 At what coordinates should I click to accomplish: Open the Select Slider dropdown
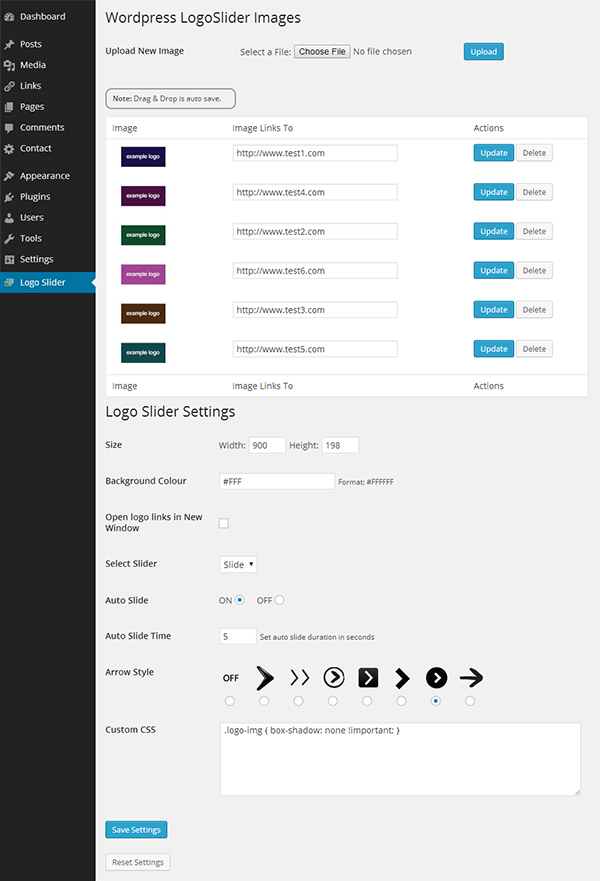click(238, 564)
